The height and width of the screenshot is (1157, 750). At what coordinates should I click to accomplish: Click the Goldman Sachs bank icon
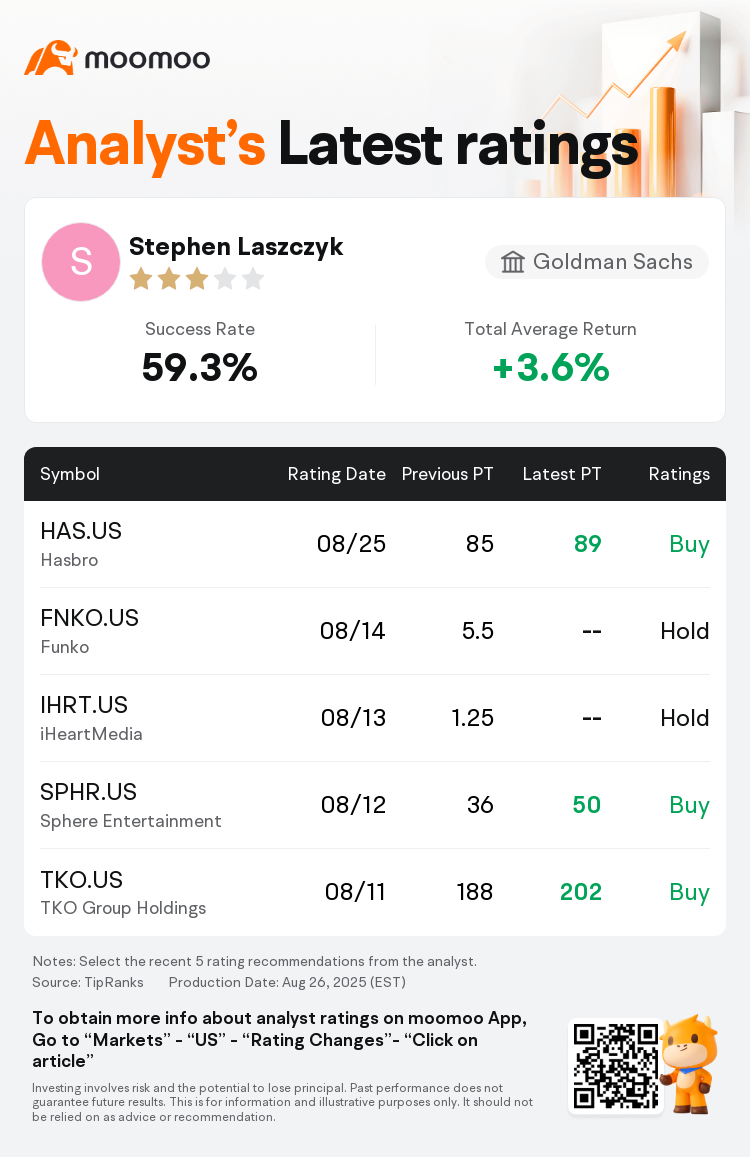[x=512, y=262]
